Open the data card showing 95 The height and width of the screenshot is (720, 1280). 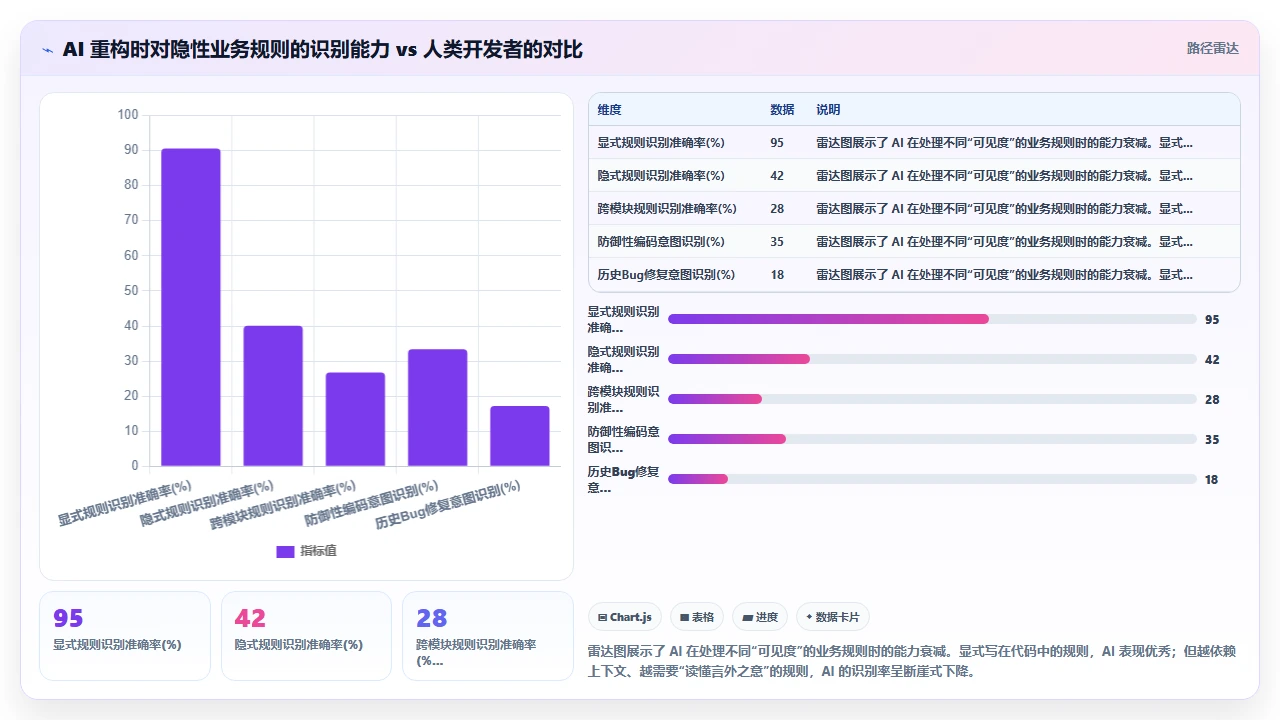pos(125,636)
